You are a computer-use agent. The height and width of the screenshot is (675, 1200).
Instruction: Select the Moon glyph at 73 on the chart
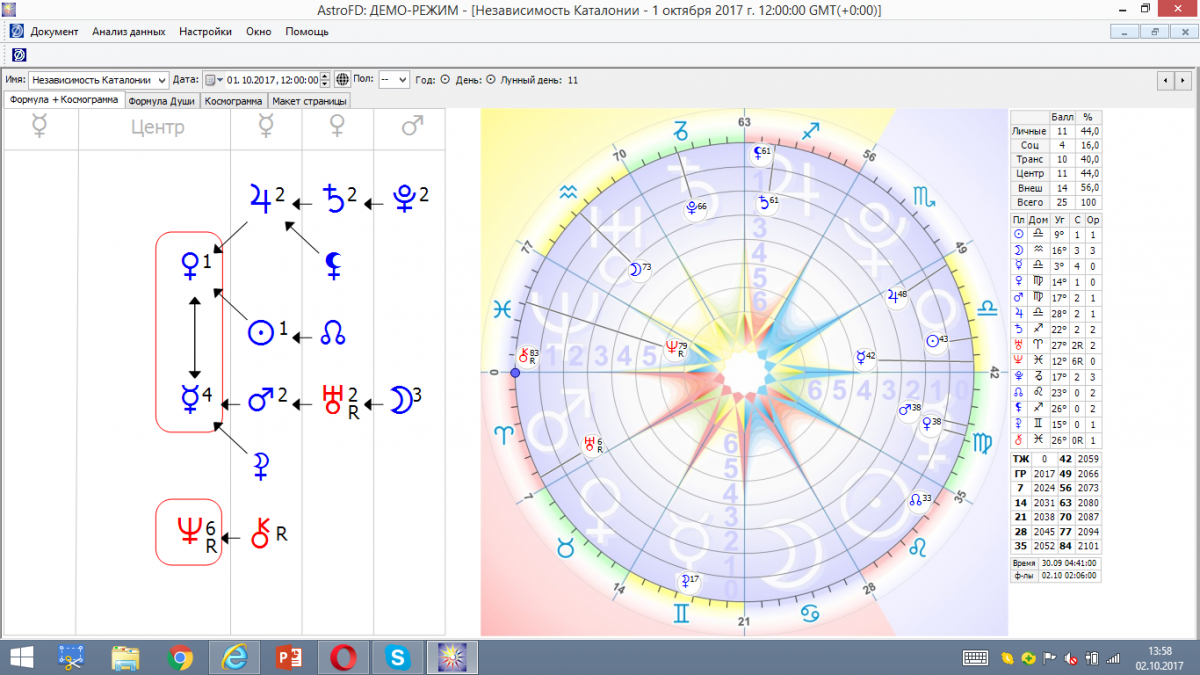(x=635, y=269)
